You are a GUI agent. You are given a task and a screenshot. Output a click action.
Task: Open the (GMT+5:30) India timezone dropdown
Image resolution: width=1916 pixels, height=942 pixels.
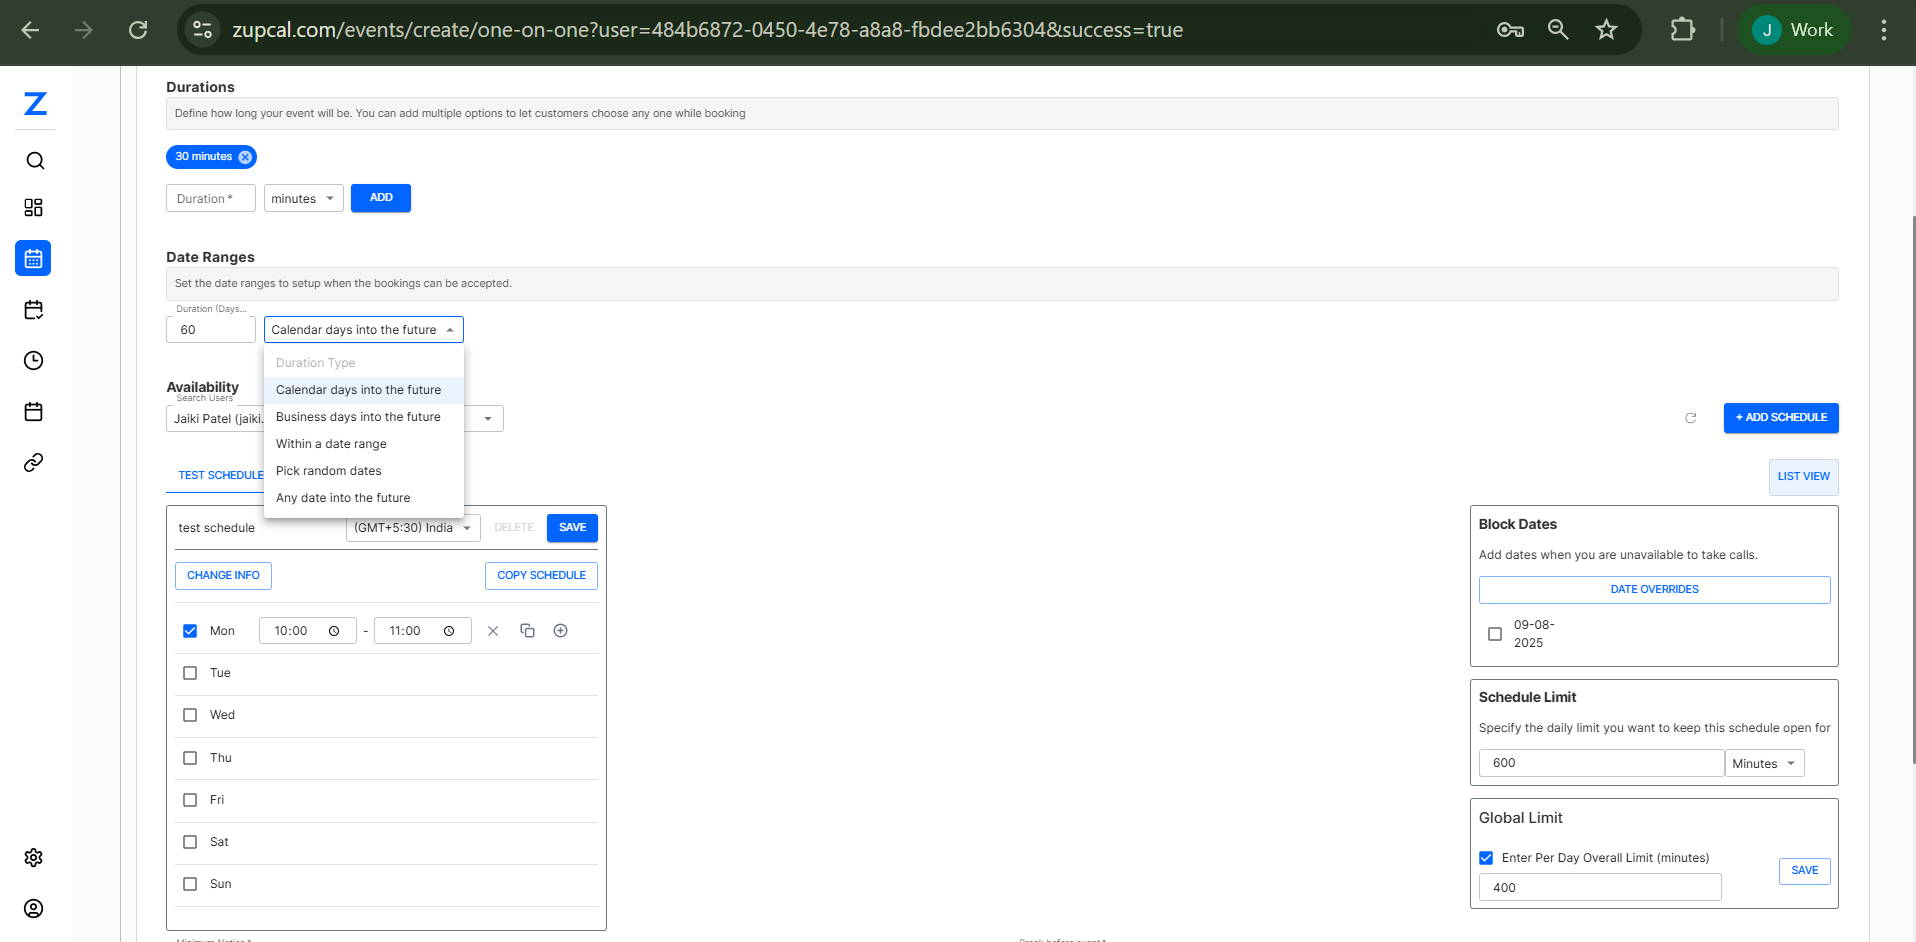pyautogui.click(x=412, y=527)
